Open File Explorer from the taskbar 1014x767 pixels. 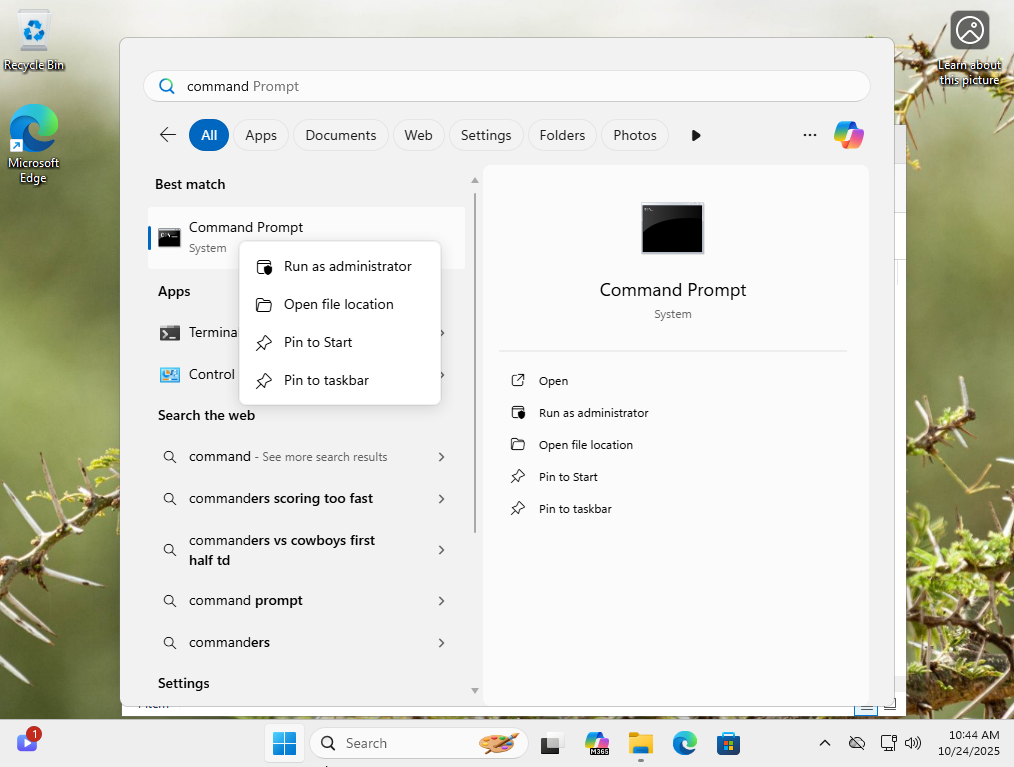[640, 743]
